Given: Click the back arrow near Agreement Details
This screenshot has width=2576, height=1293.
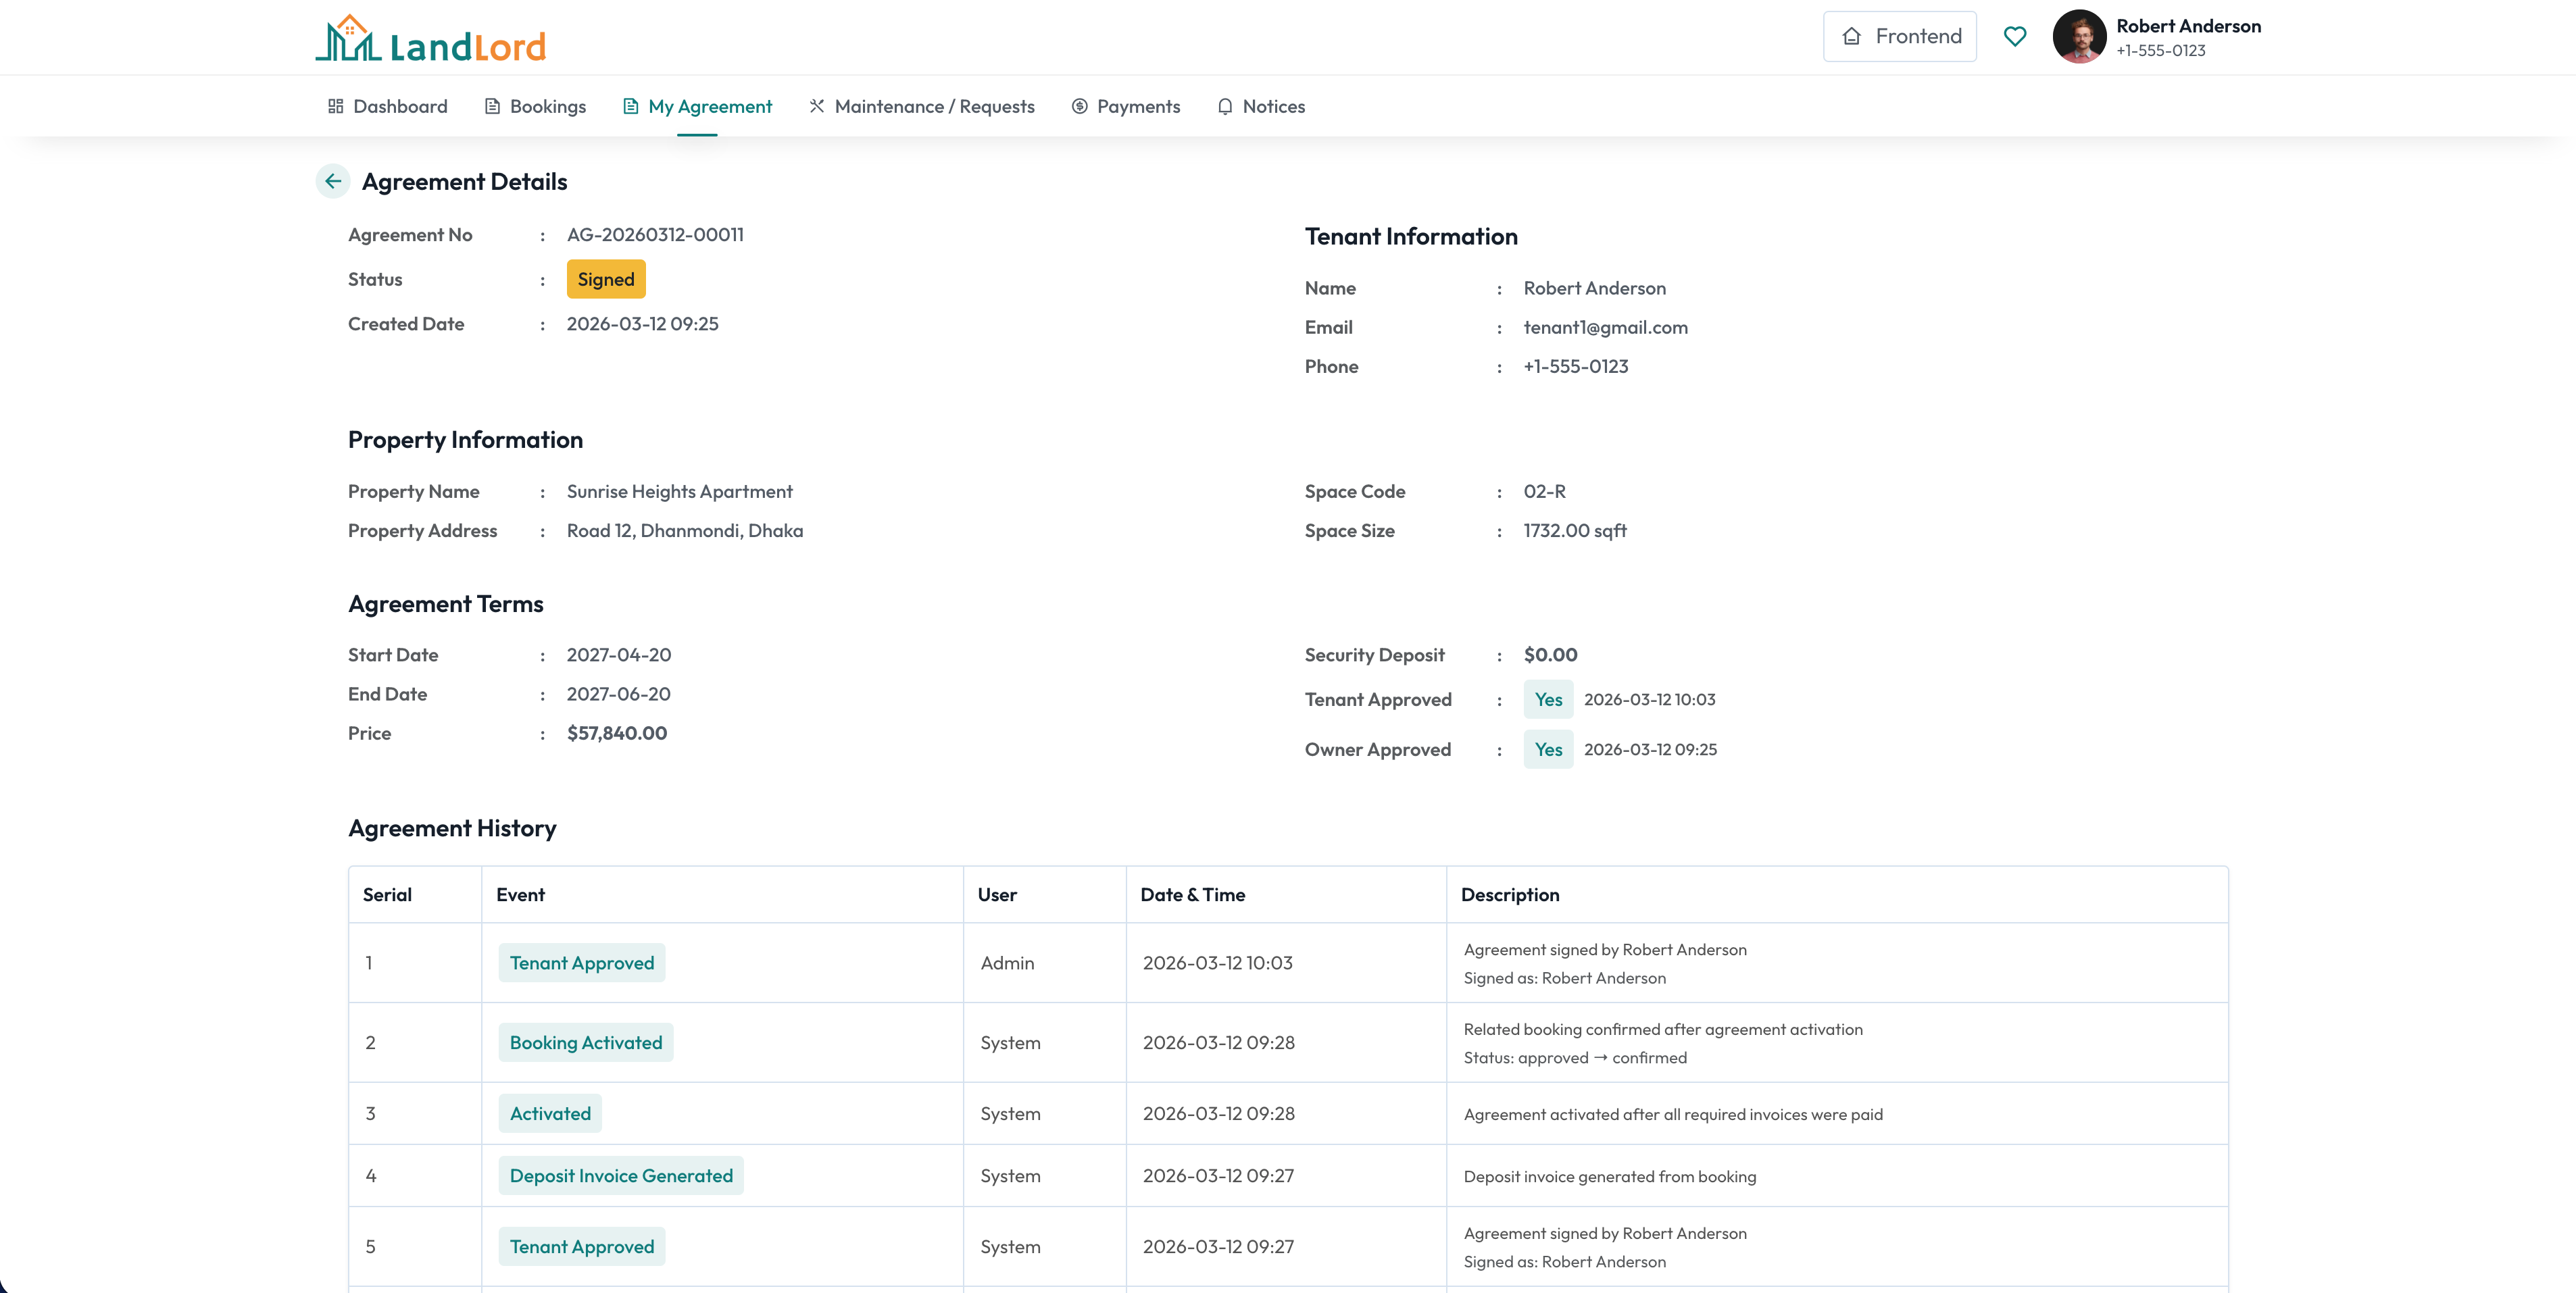Looking at the screenshot, I should [x=332, y=181].
